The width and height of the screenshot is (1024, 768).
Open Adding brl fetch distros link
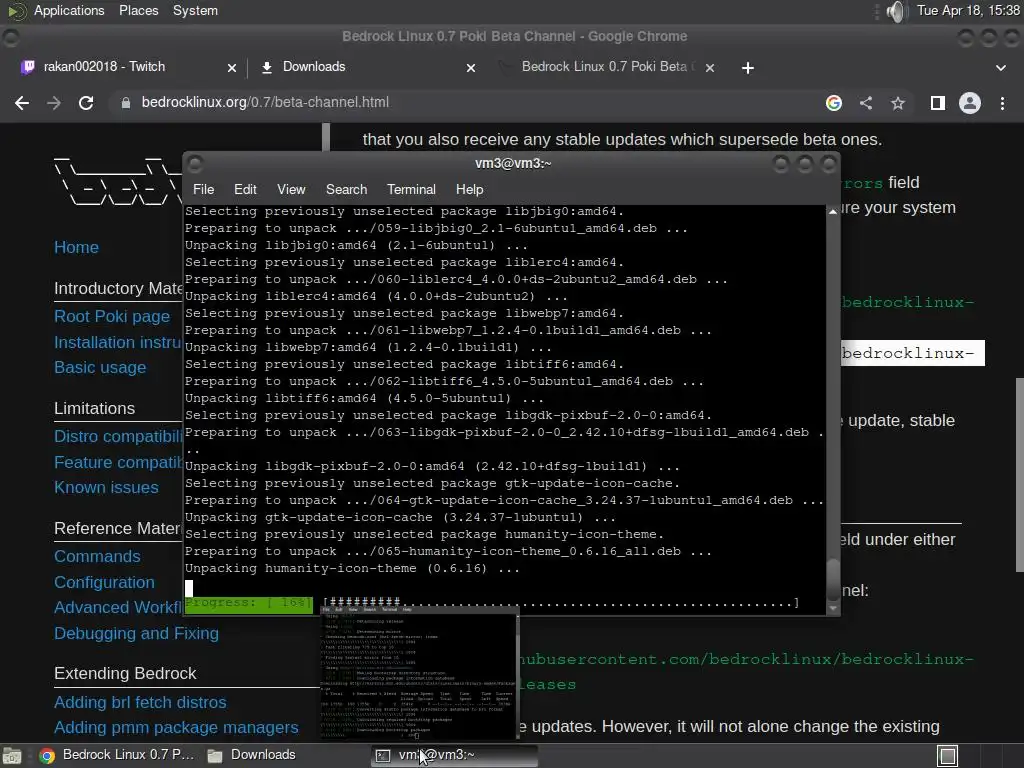140,703
